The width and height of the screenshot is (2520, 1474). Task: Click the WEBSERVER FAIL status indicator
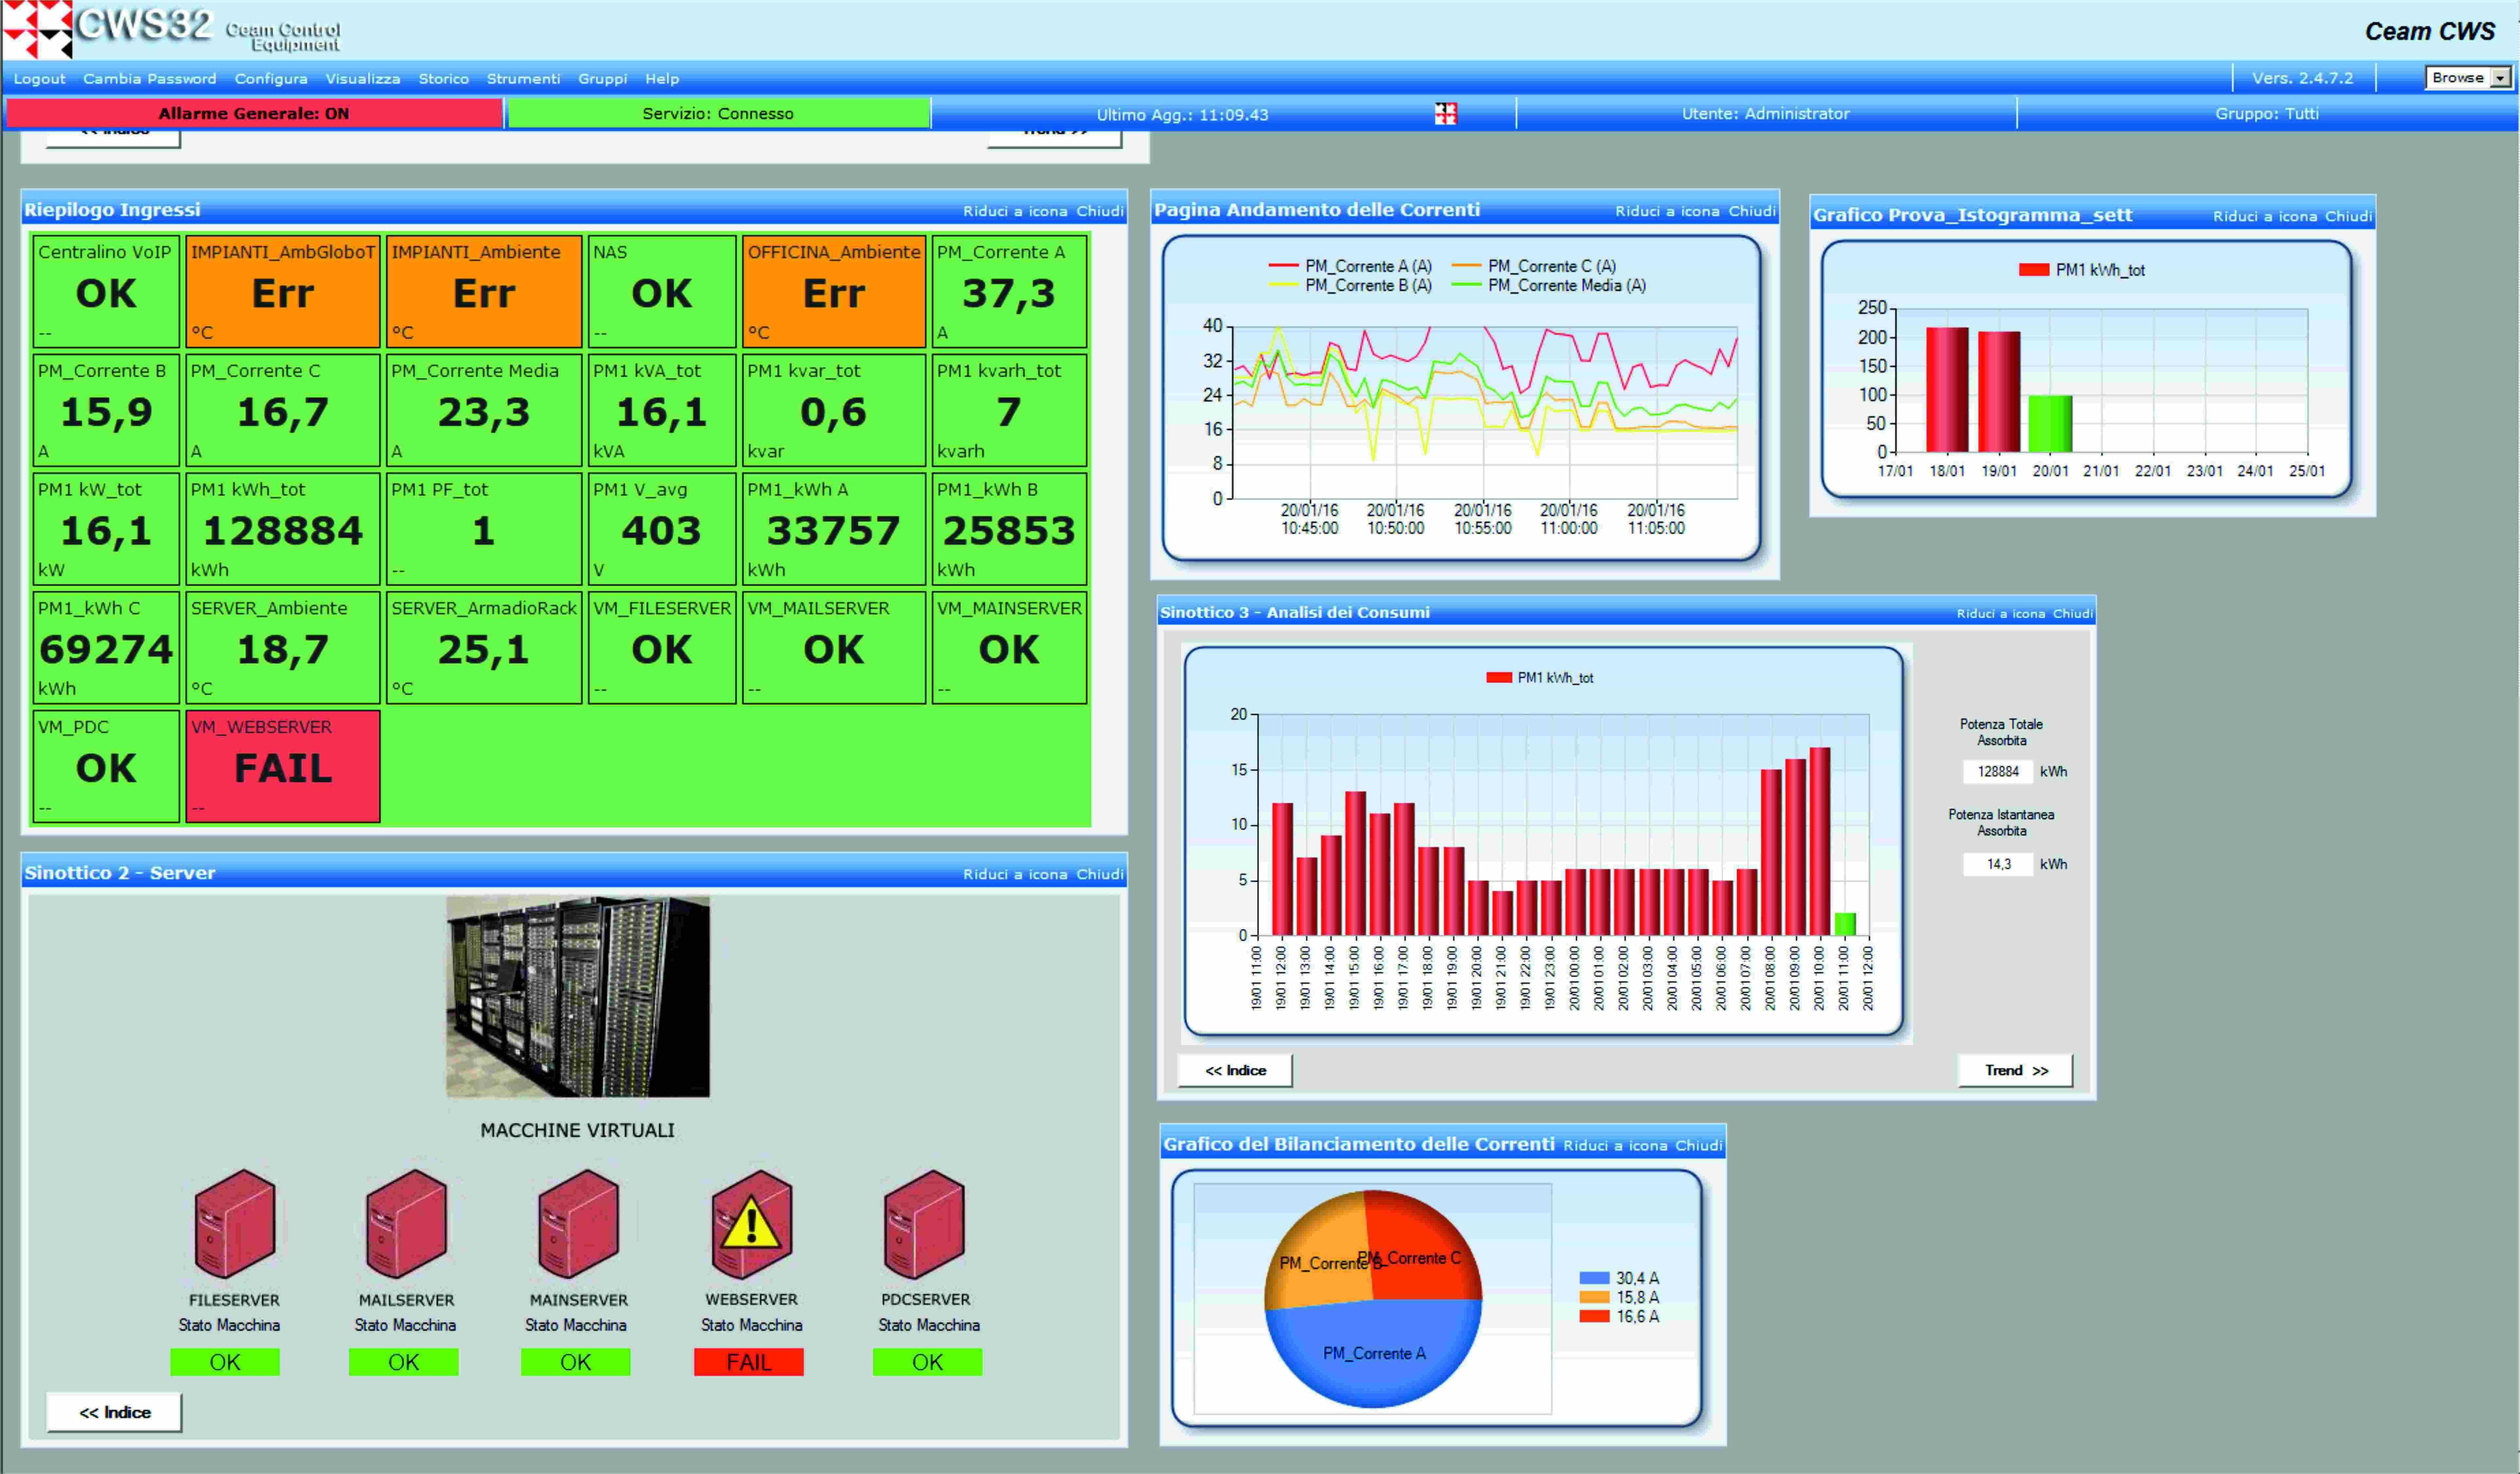pyautogui.click(x=749, y=1362)
